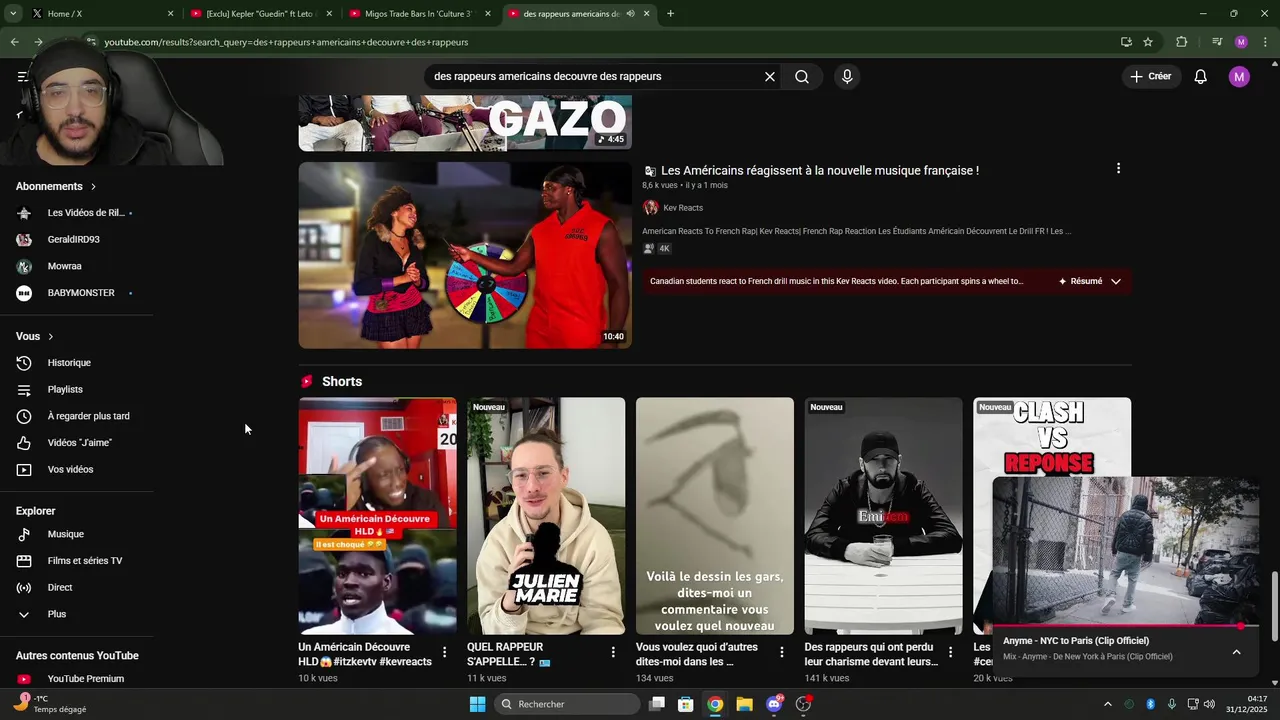Open options for Des rappeurs qui ont perdu Short
Screen dimensions: 1280x720
click(x=951, y=652)
